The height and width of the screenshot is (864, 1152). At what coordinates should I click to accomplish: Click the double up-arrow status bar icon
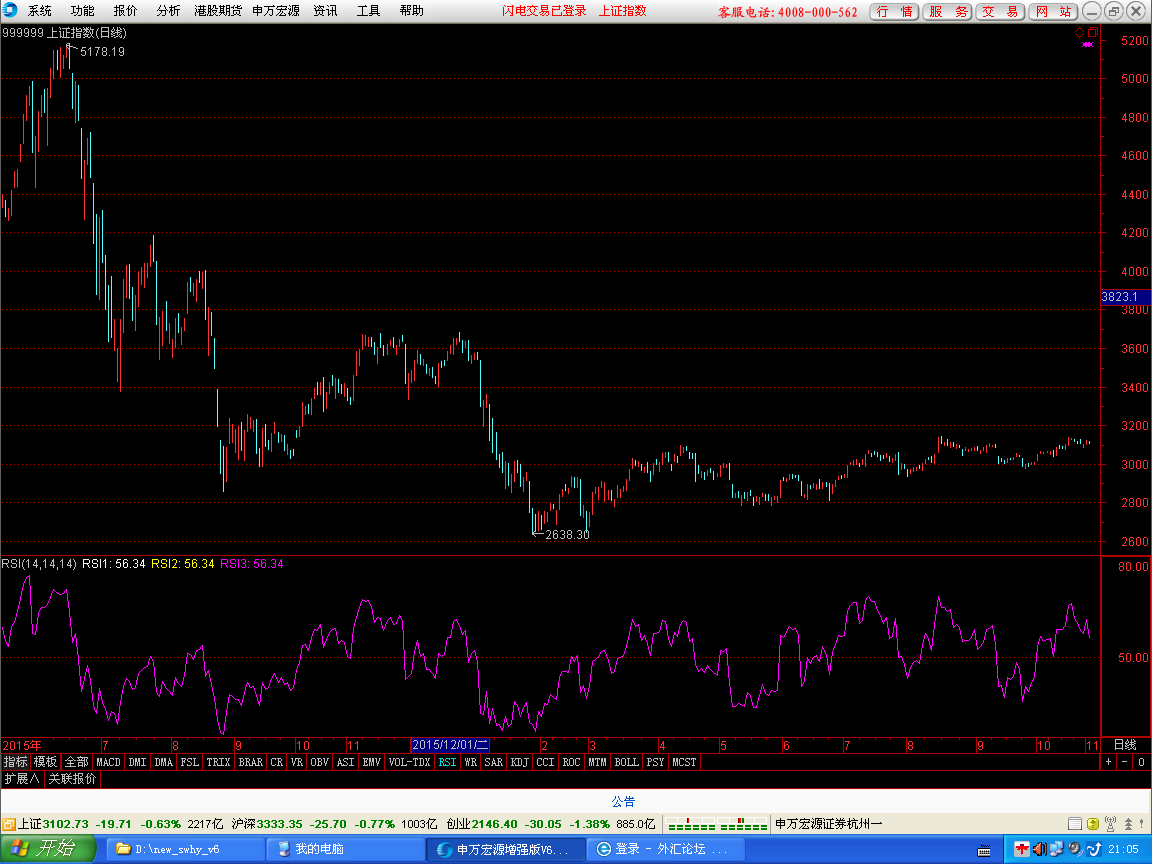coord(1128,824)
